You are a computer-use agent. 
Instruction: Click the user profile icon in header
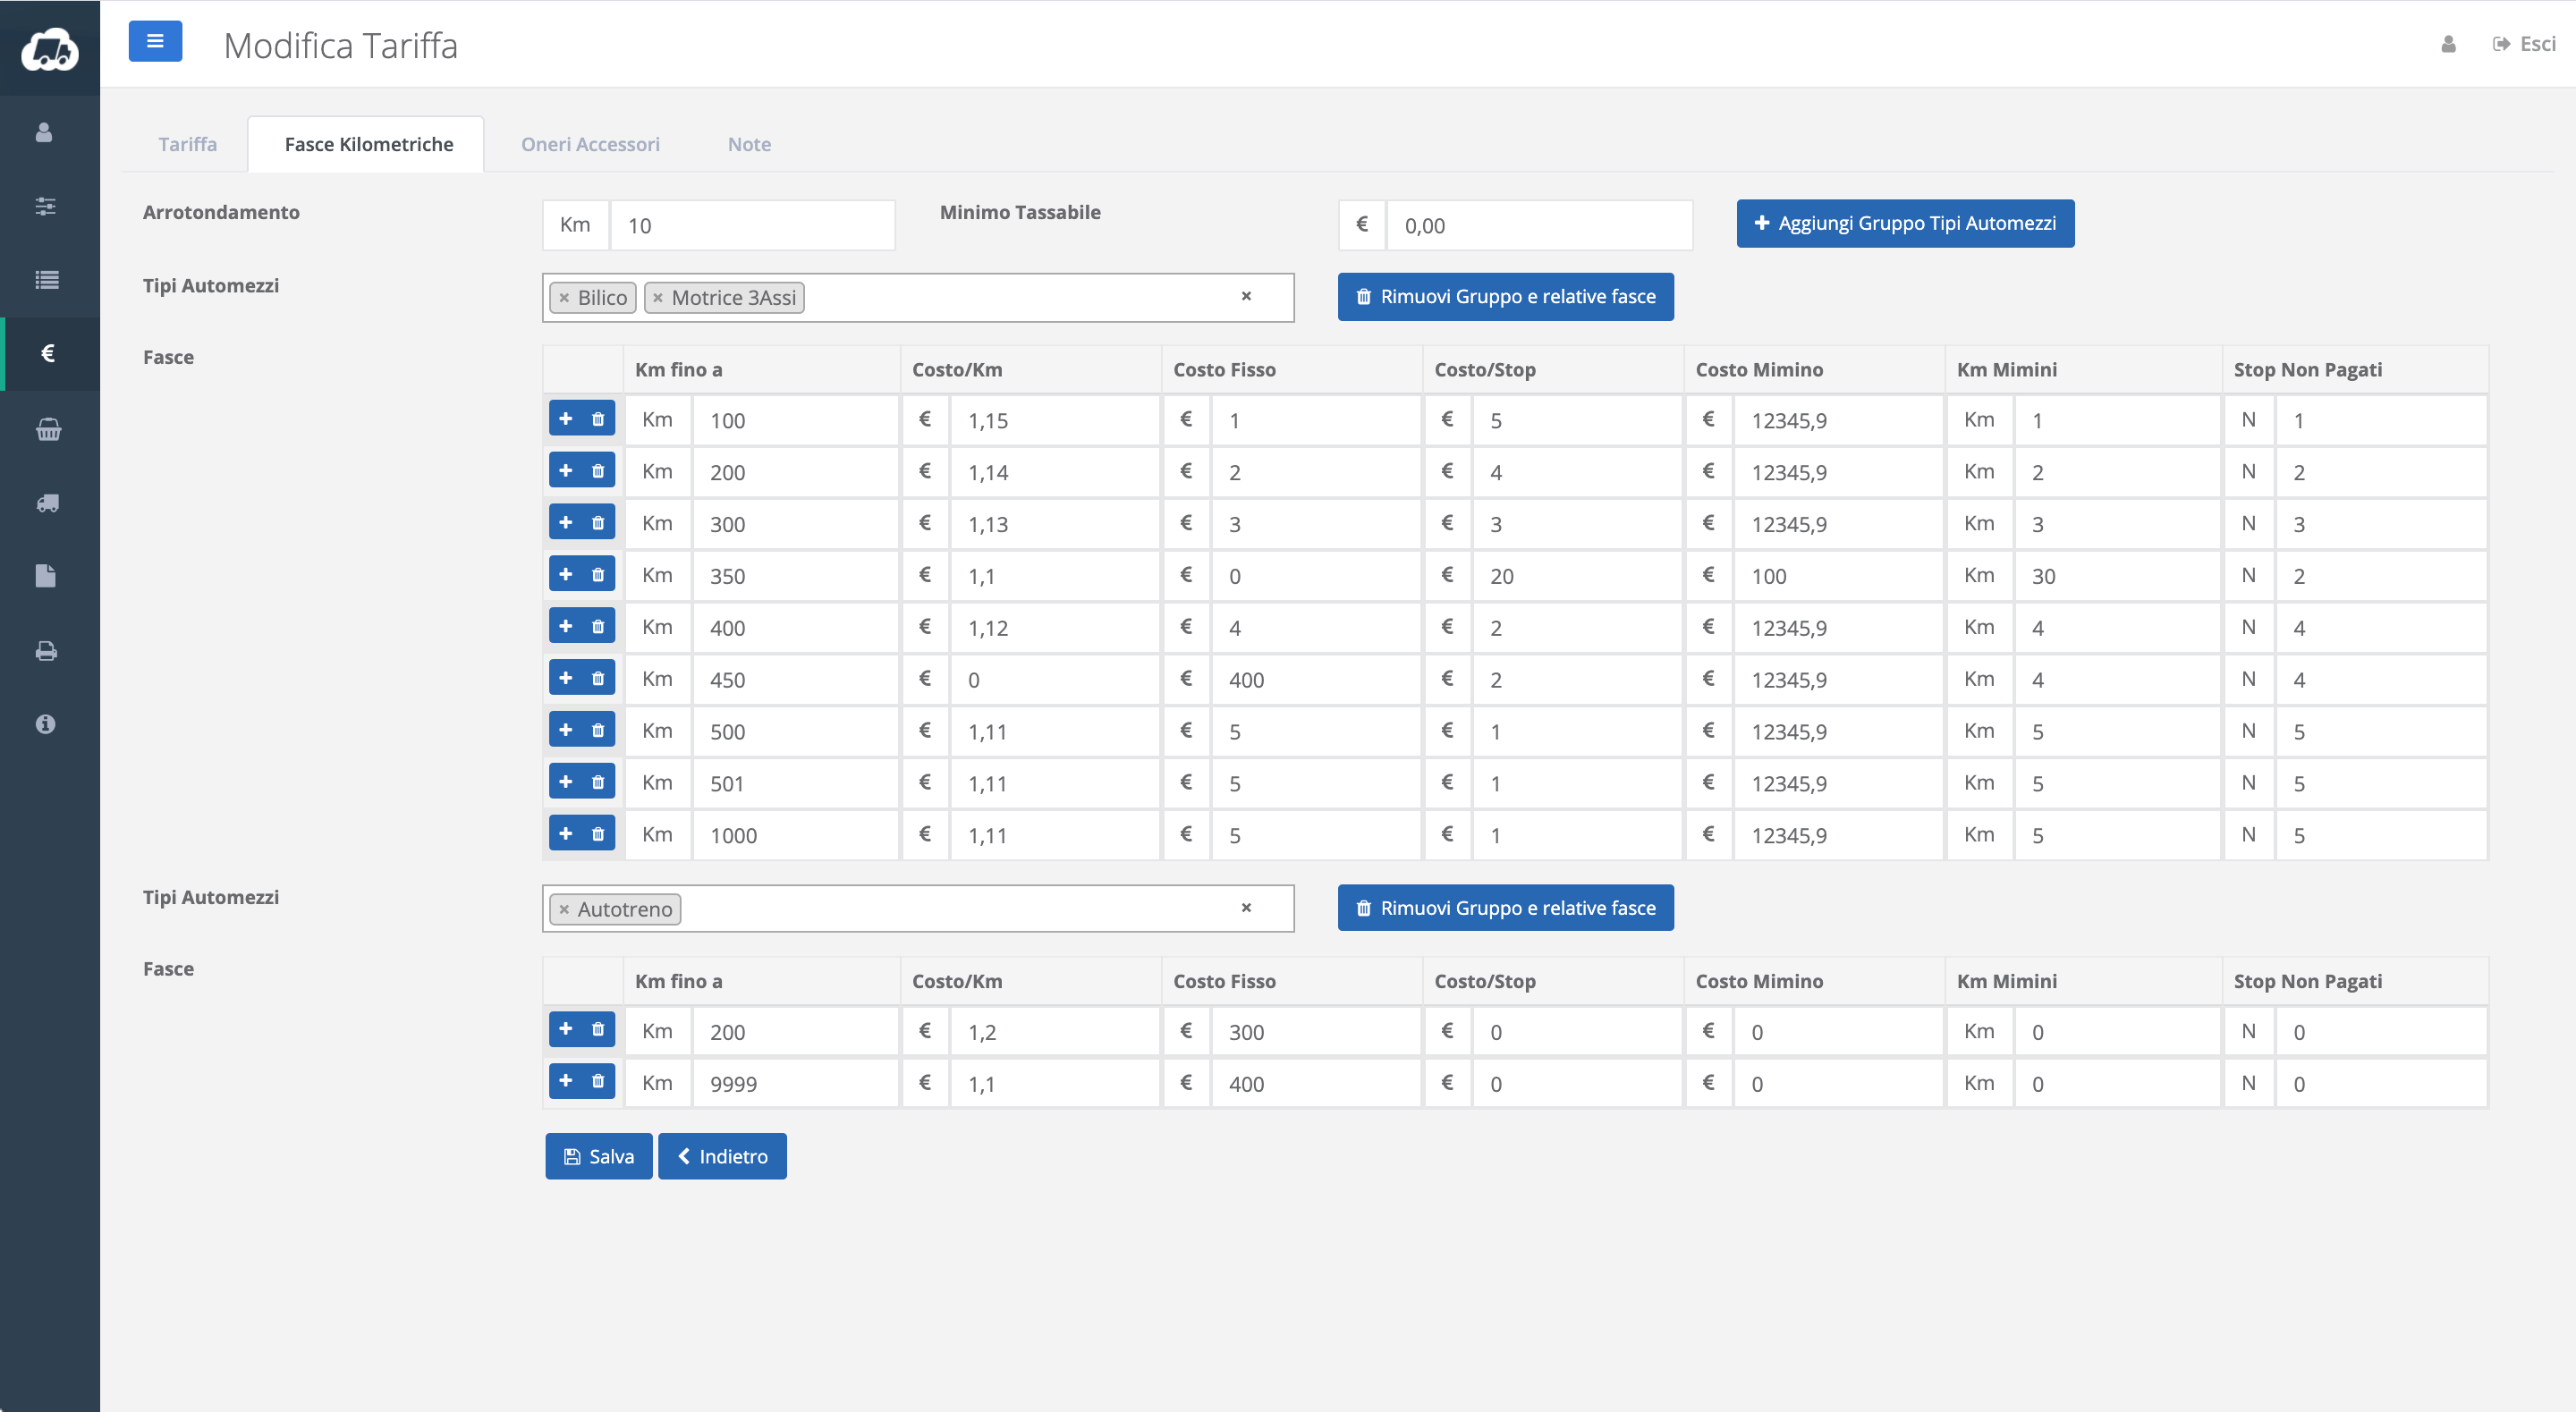pos(2448,44)
